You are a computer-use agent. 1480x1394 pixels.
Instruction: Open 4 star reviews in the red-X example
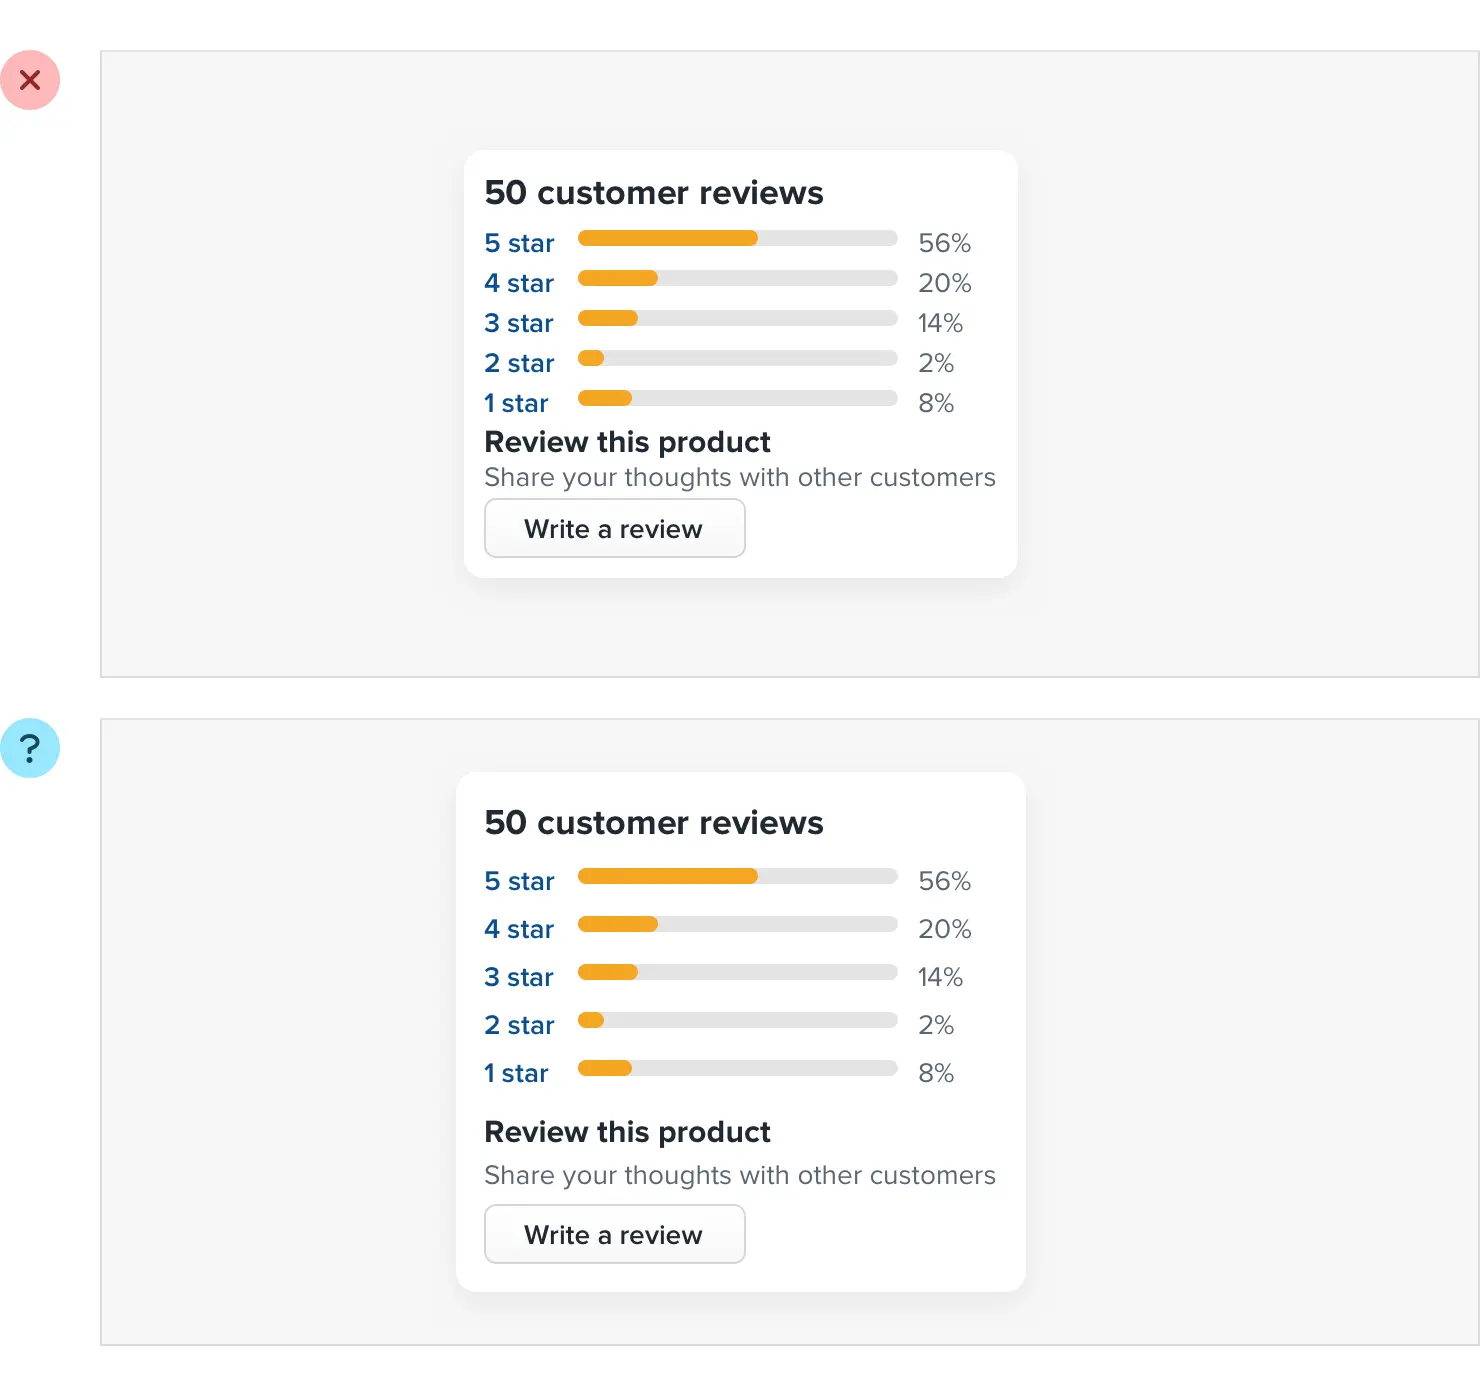(519, 283)
